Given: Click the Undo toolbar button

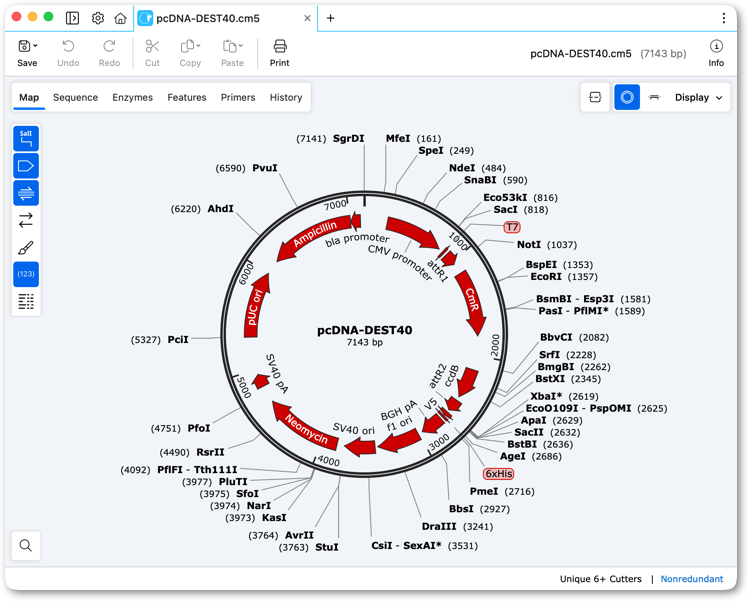Looking at the screenshot, I should click(x=68, y=53).
